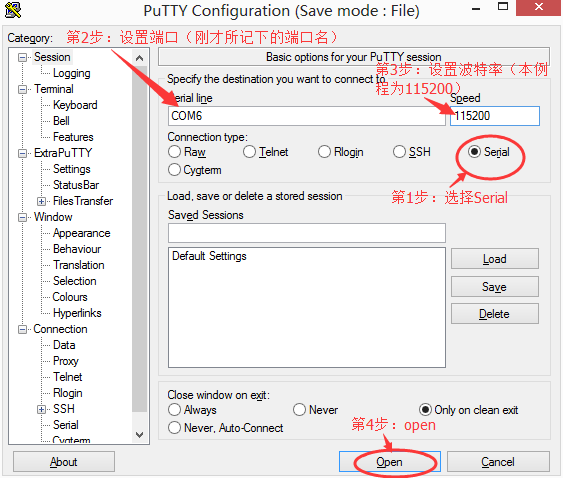Open the Bell category
Image resolution: width=563 pixels, height=478 pixels.
pyautogui.click(x=61, y=121)
